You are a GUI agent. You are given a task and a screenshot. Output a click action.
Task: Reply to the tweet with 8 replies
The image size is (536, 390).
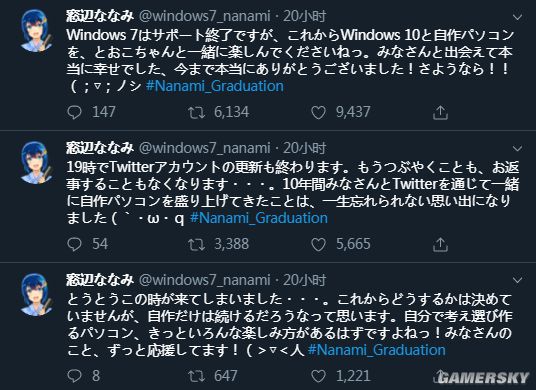coord(74,376)
